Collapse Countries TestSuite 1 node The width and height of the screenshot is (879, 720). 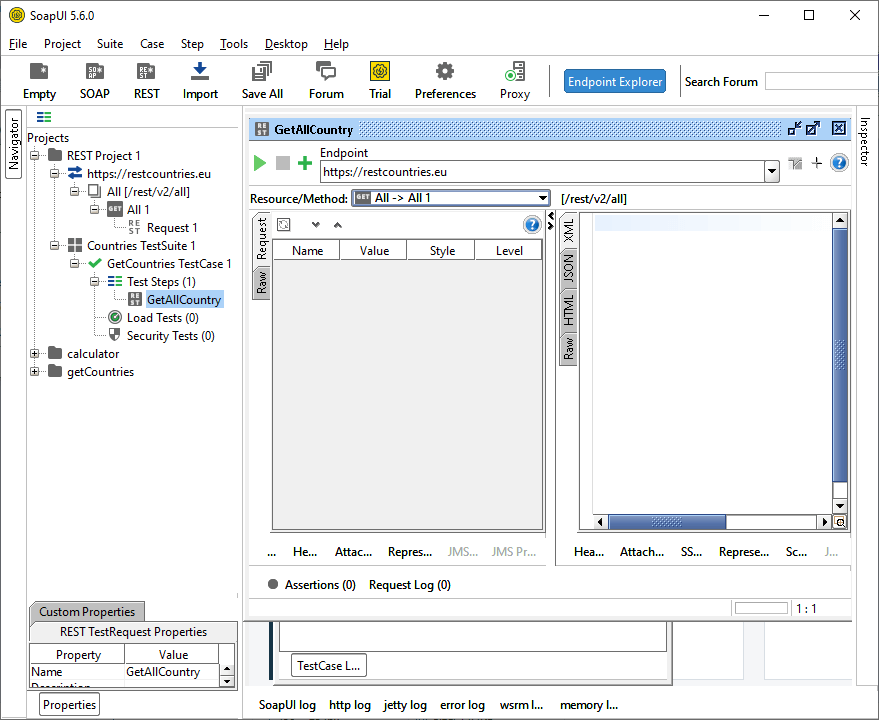click(x=54, y=245)
